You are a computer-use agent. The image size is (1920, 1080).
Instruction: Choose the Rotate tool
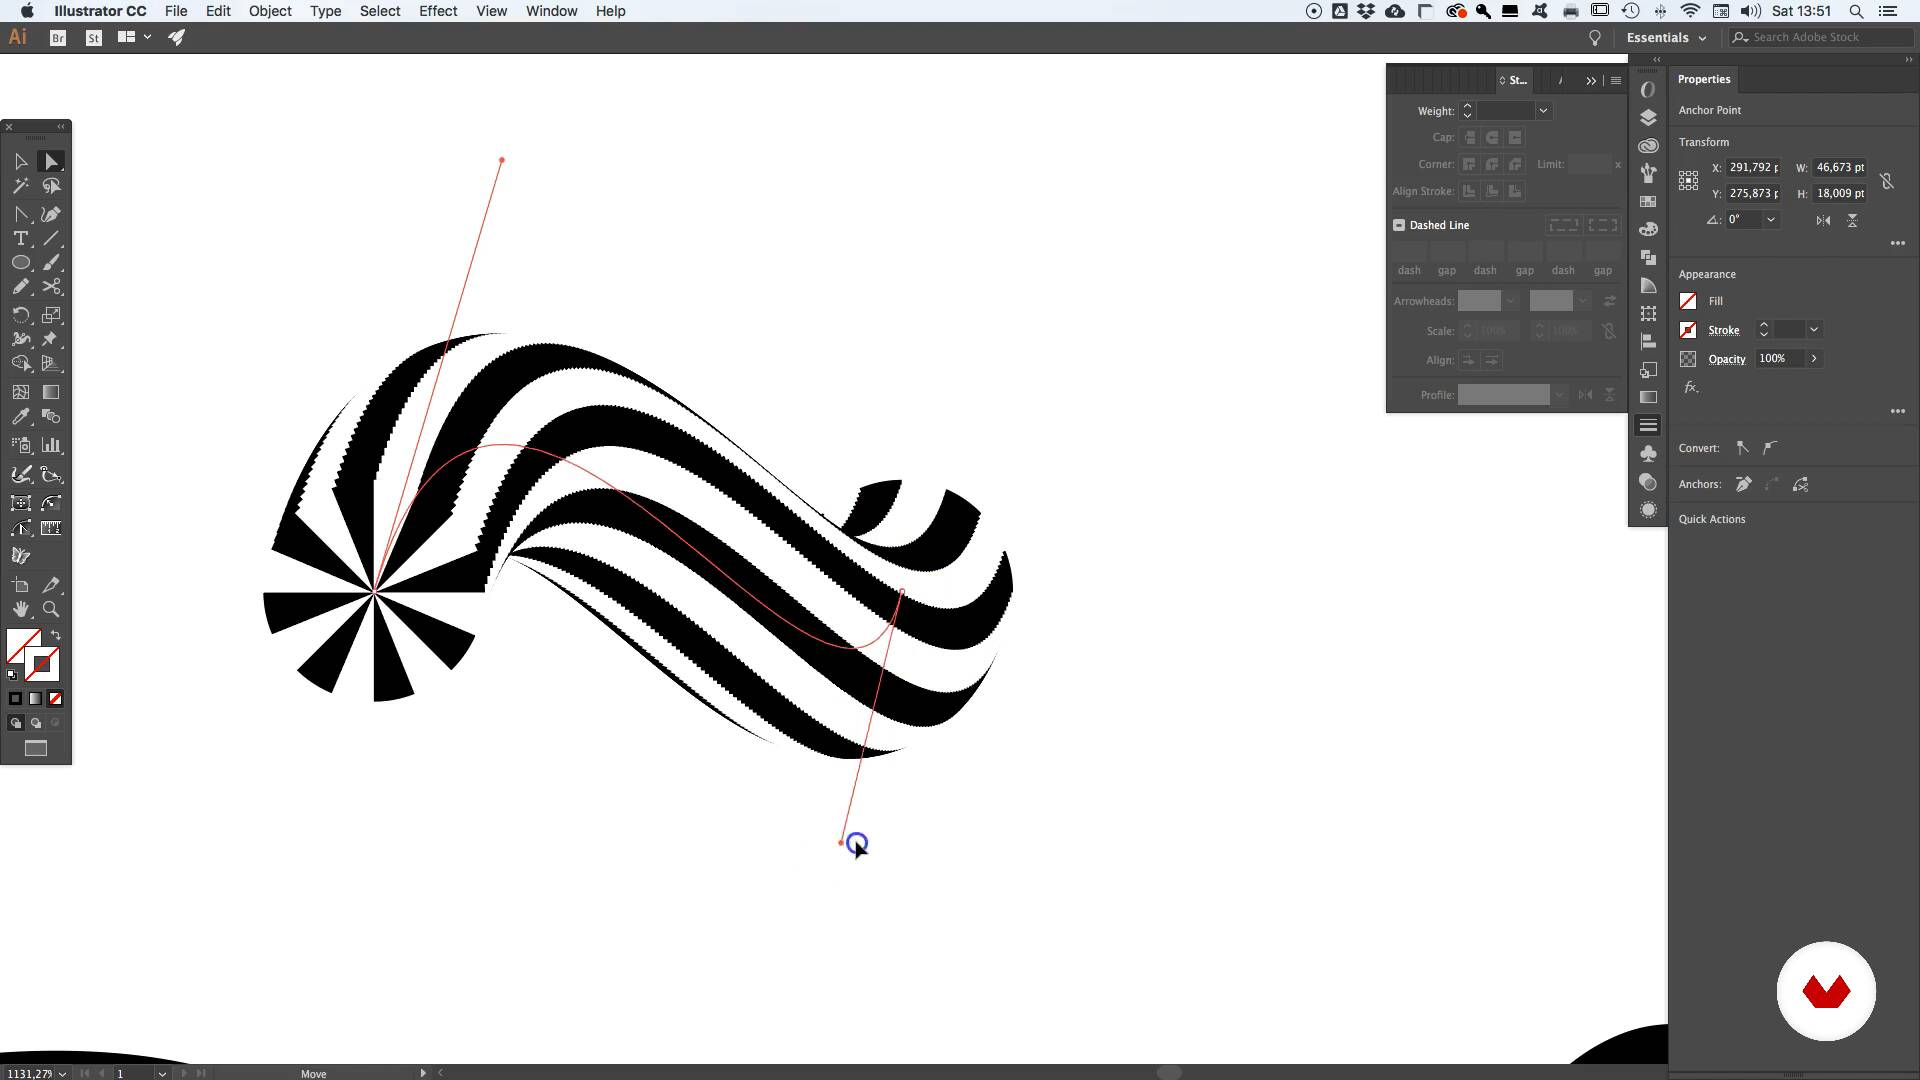tap(20, 315)
